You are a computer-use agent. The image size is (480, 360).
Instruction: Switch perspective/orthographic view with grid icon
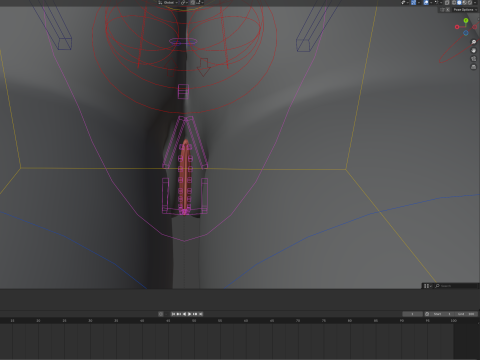[473, 67]
